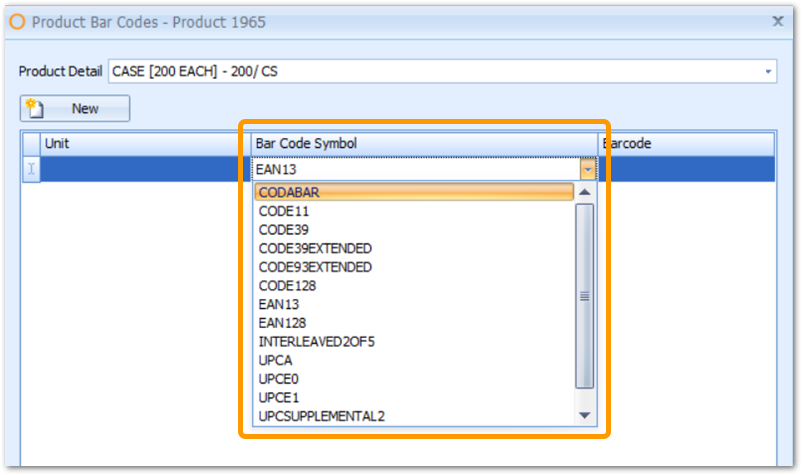802x475 pixels.
Task: Expand the Bar Code Symbol combo arrow
Action: coord(588,170)
